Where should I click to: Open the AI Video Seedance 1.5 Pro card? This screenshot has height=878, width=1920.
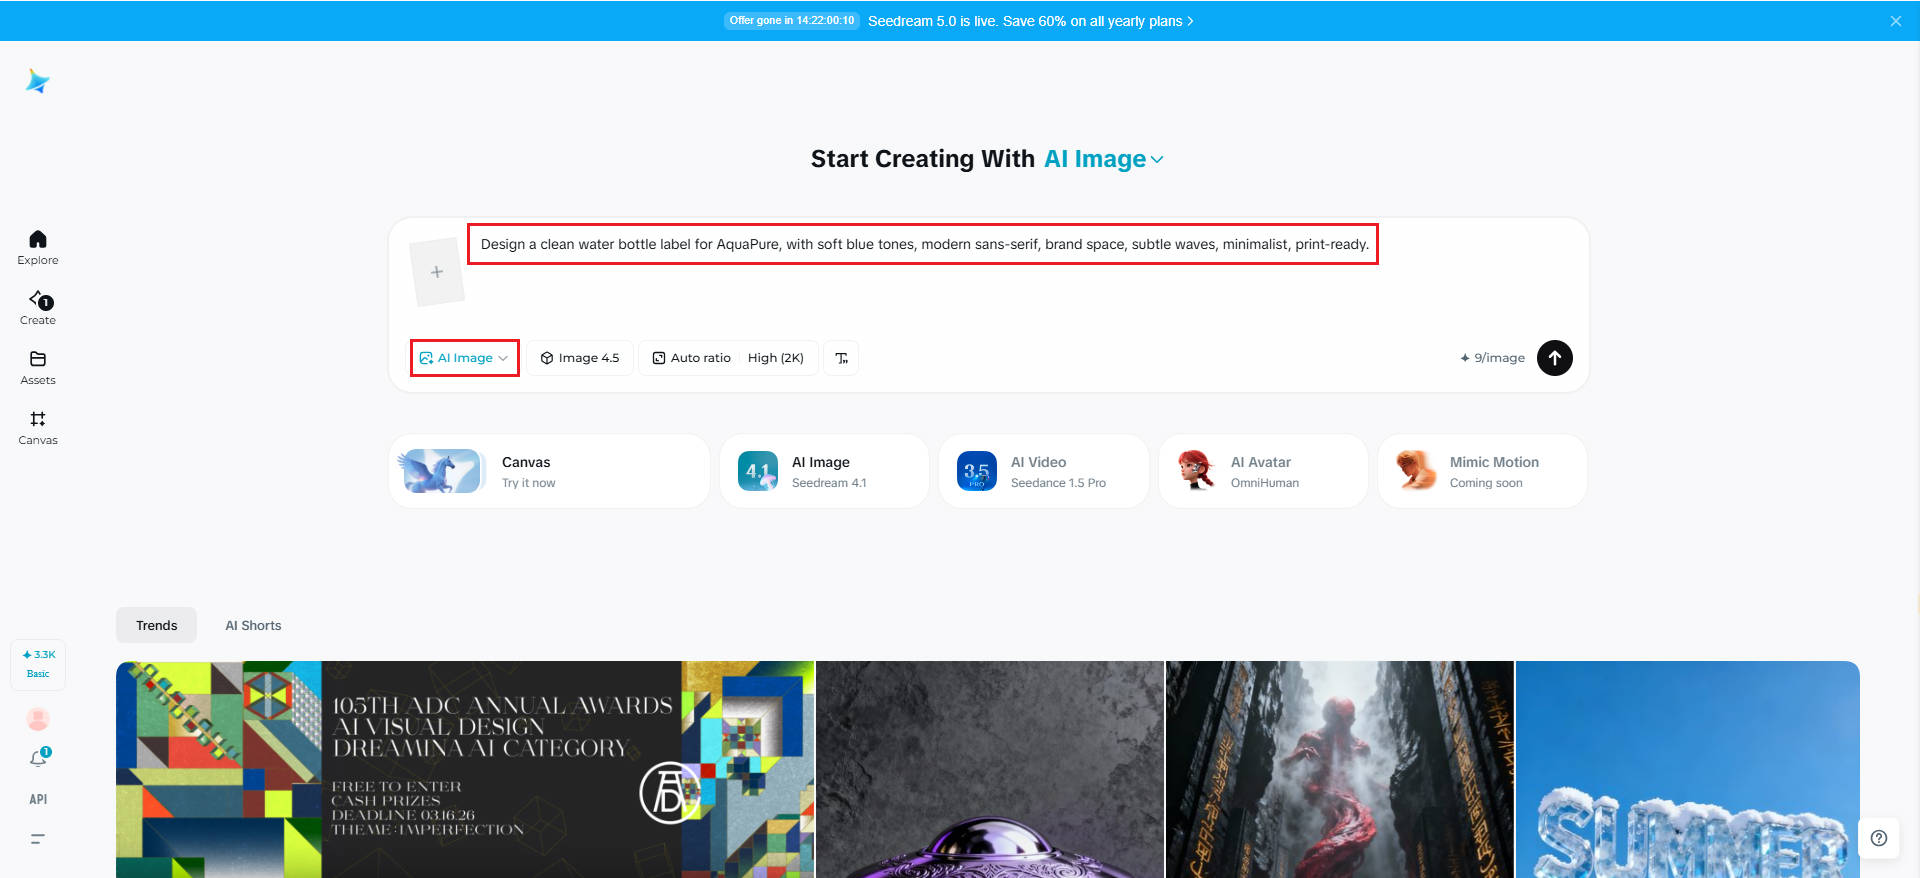[1043, 471]
